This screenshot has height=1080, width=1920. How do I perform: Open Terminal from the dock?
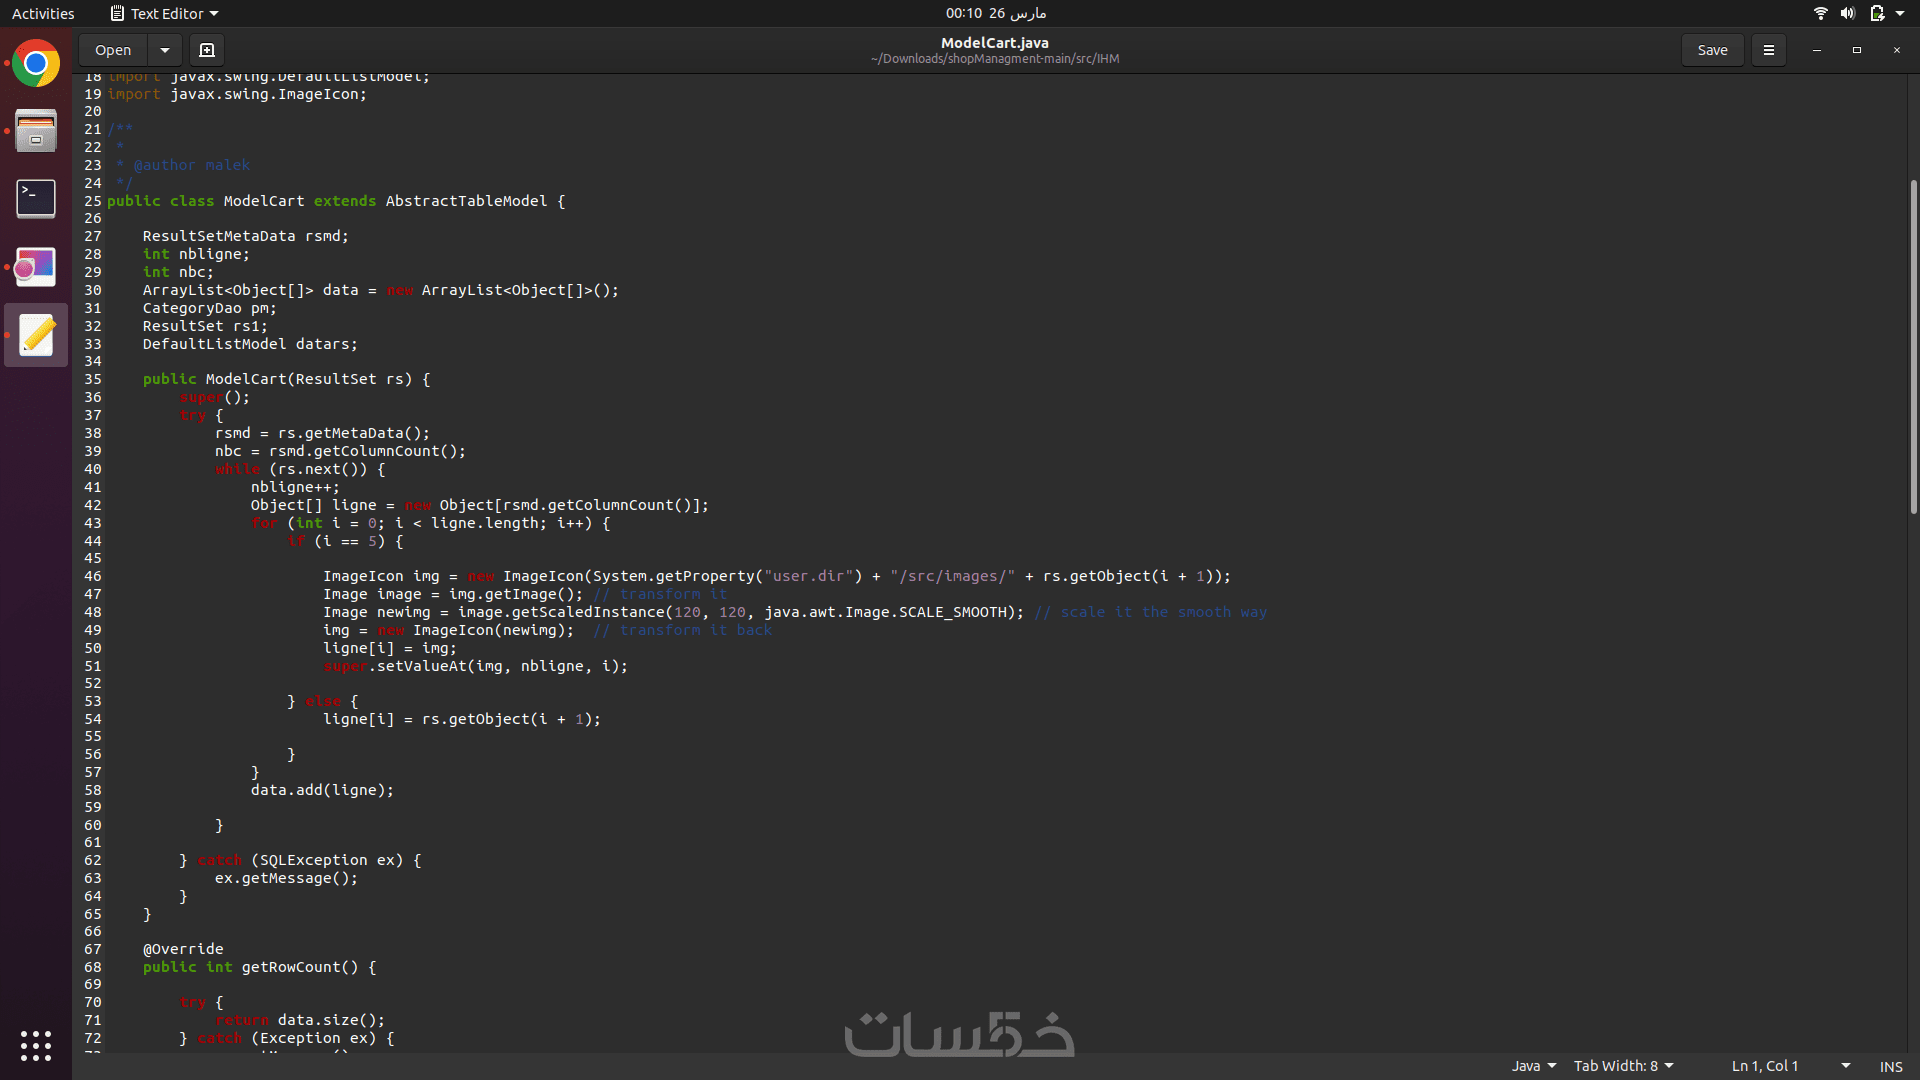36,199
